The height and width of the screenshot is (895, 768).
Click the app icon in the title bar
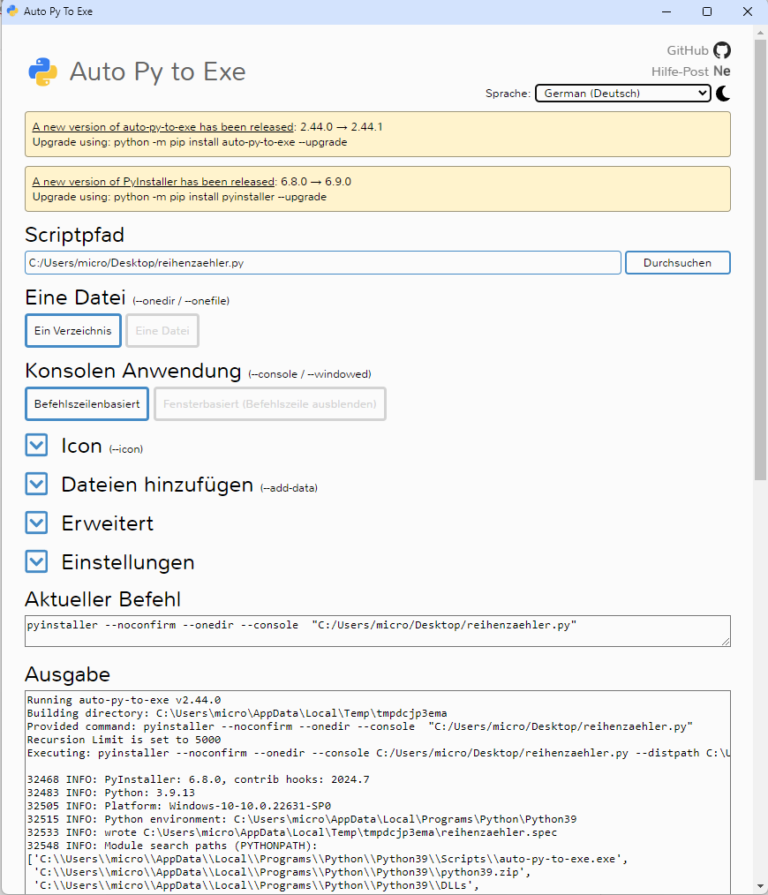12,11
